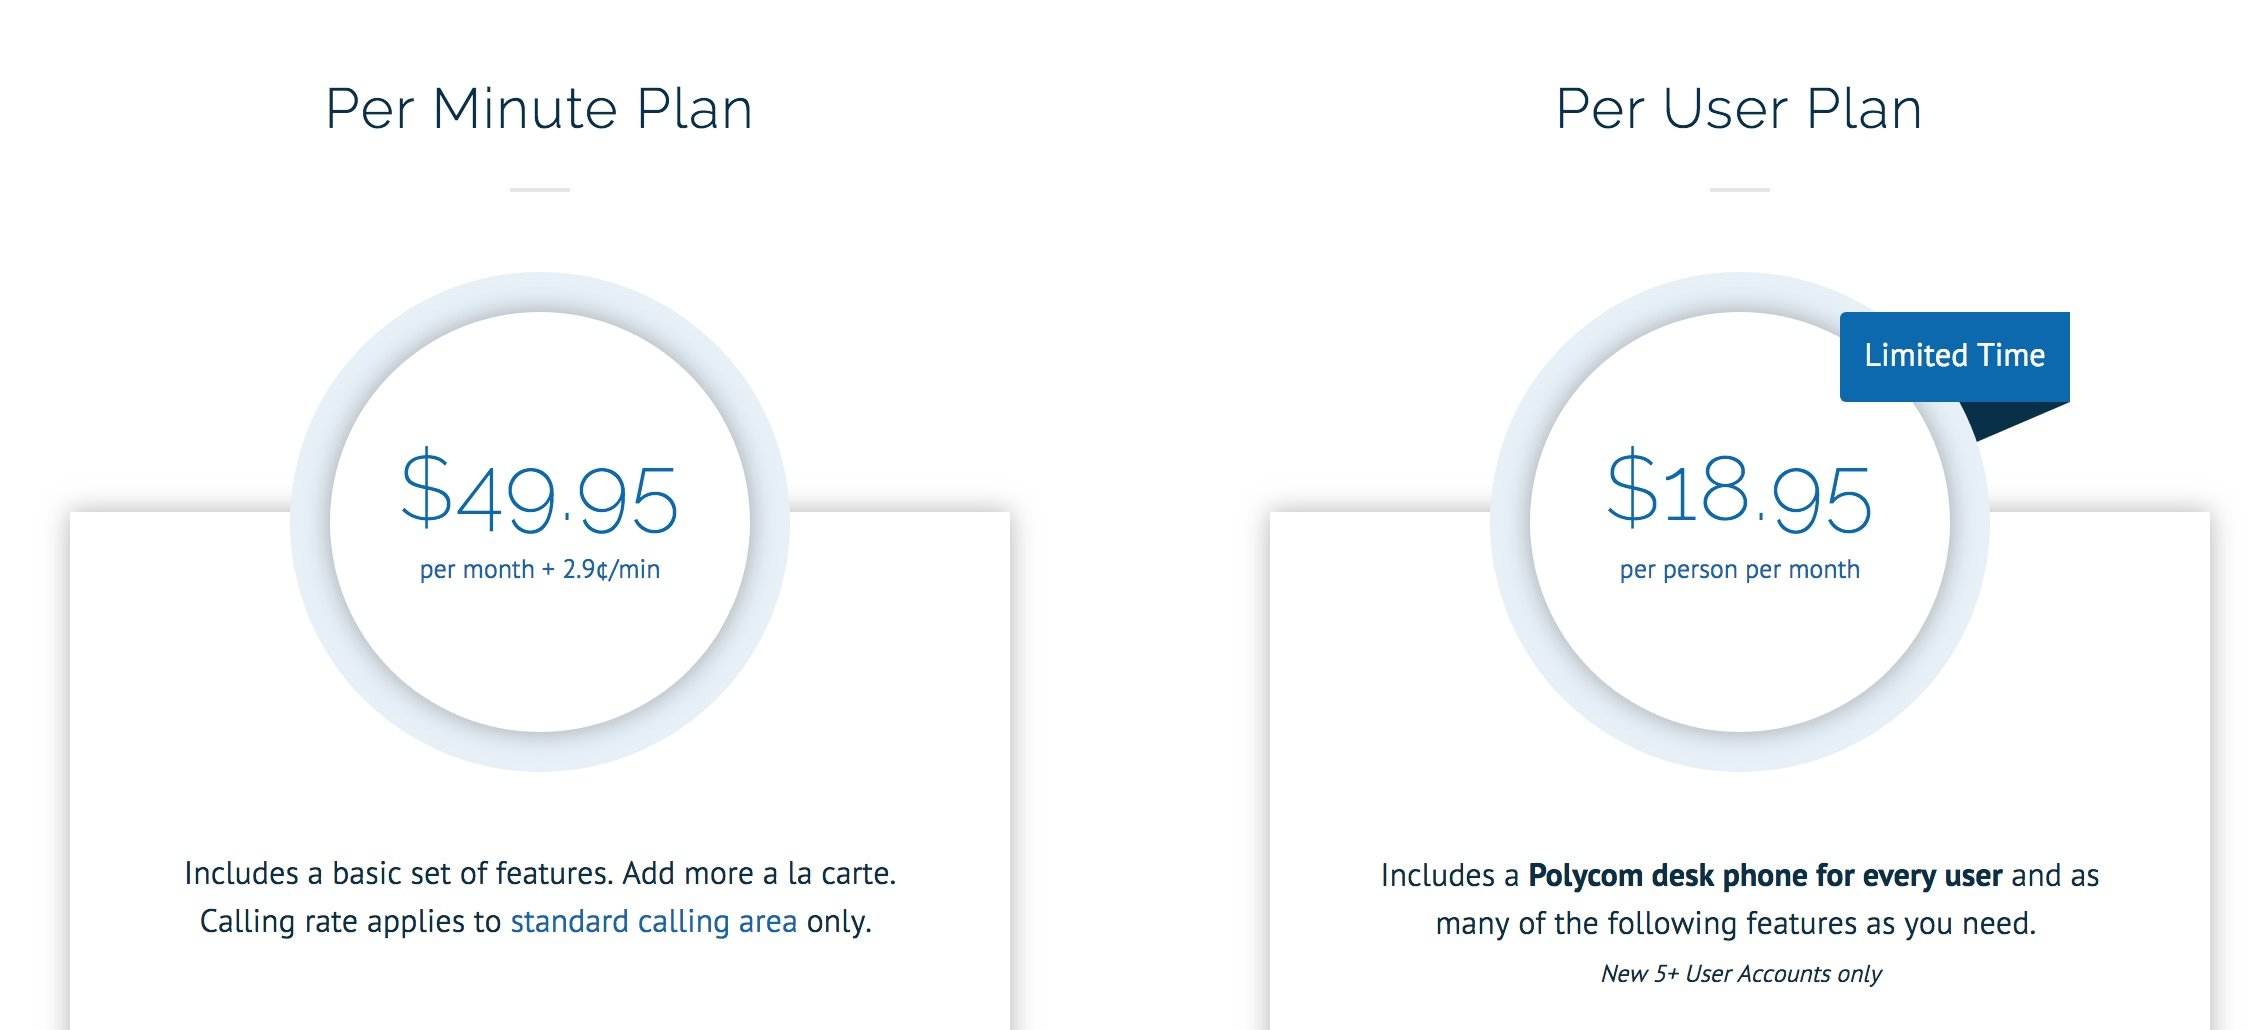Click the divider line below Per Minute Plan

coord(539,189)
